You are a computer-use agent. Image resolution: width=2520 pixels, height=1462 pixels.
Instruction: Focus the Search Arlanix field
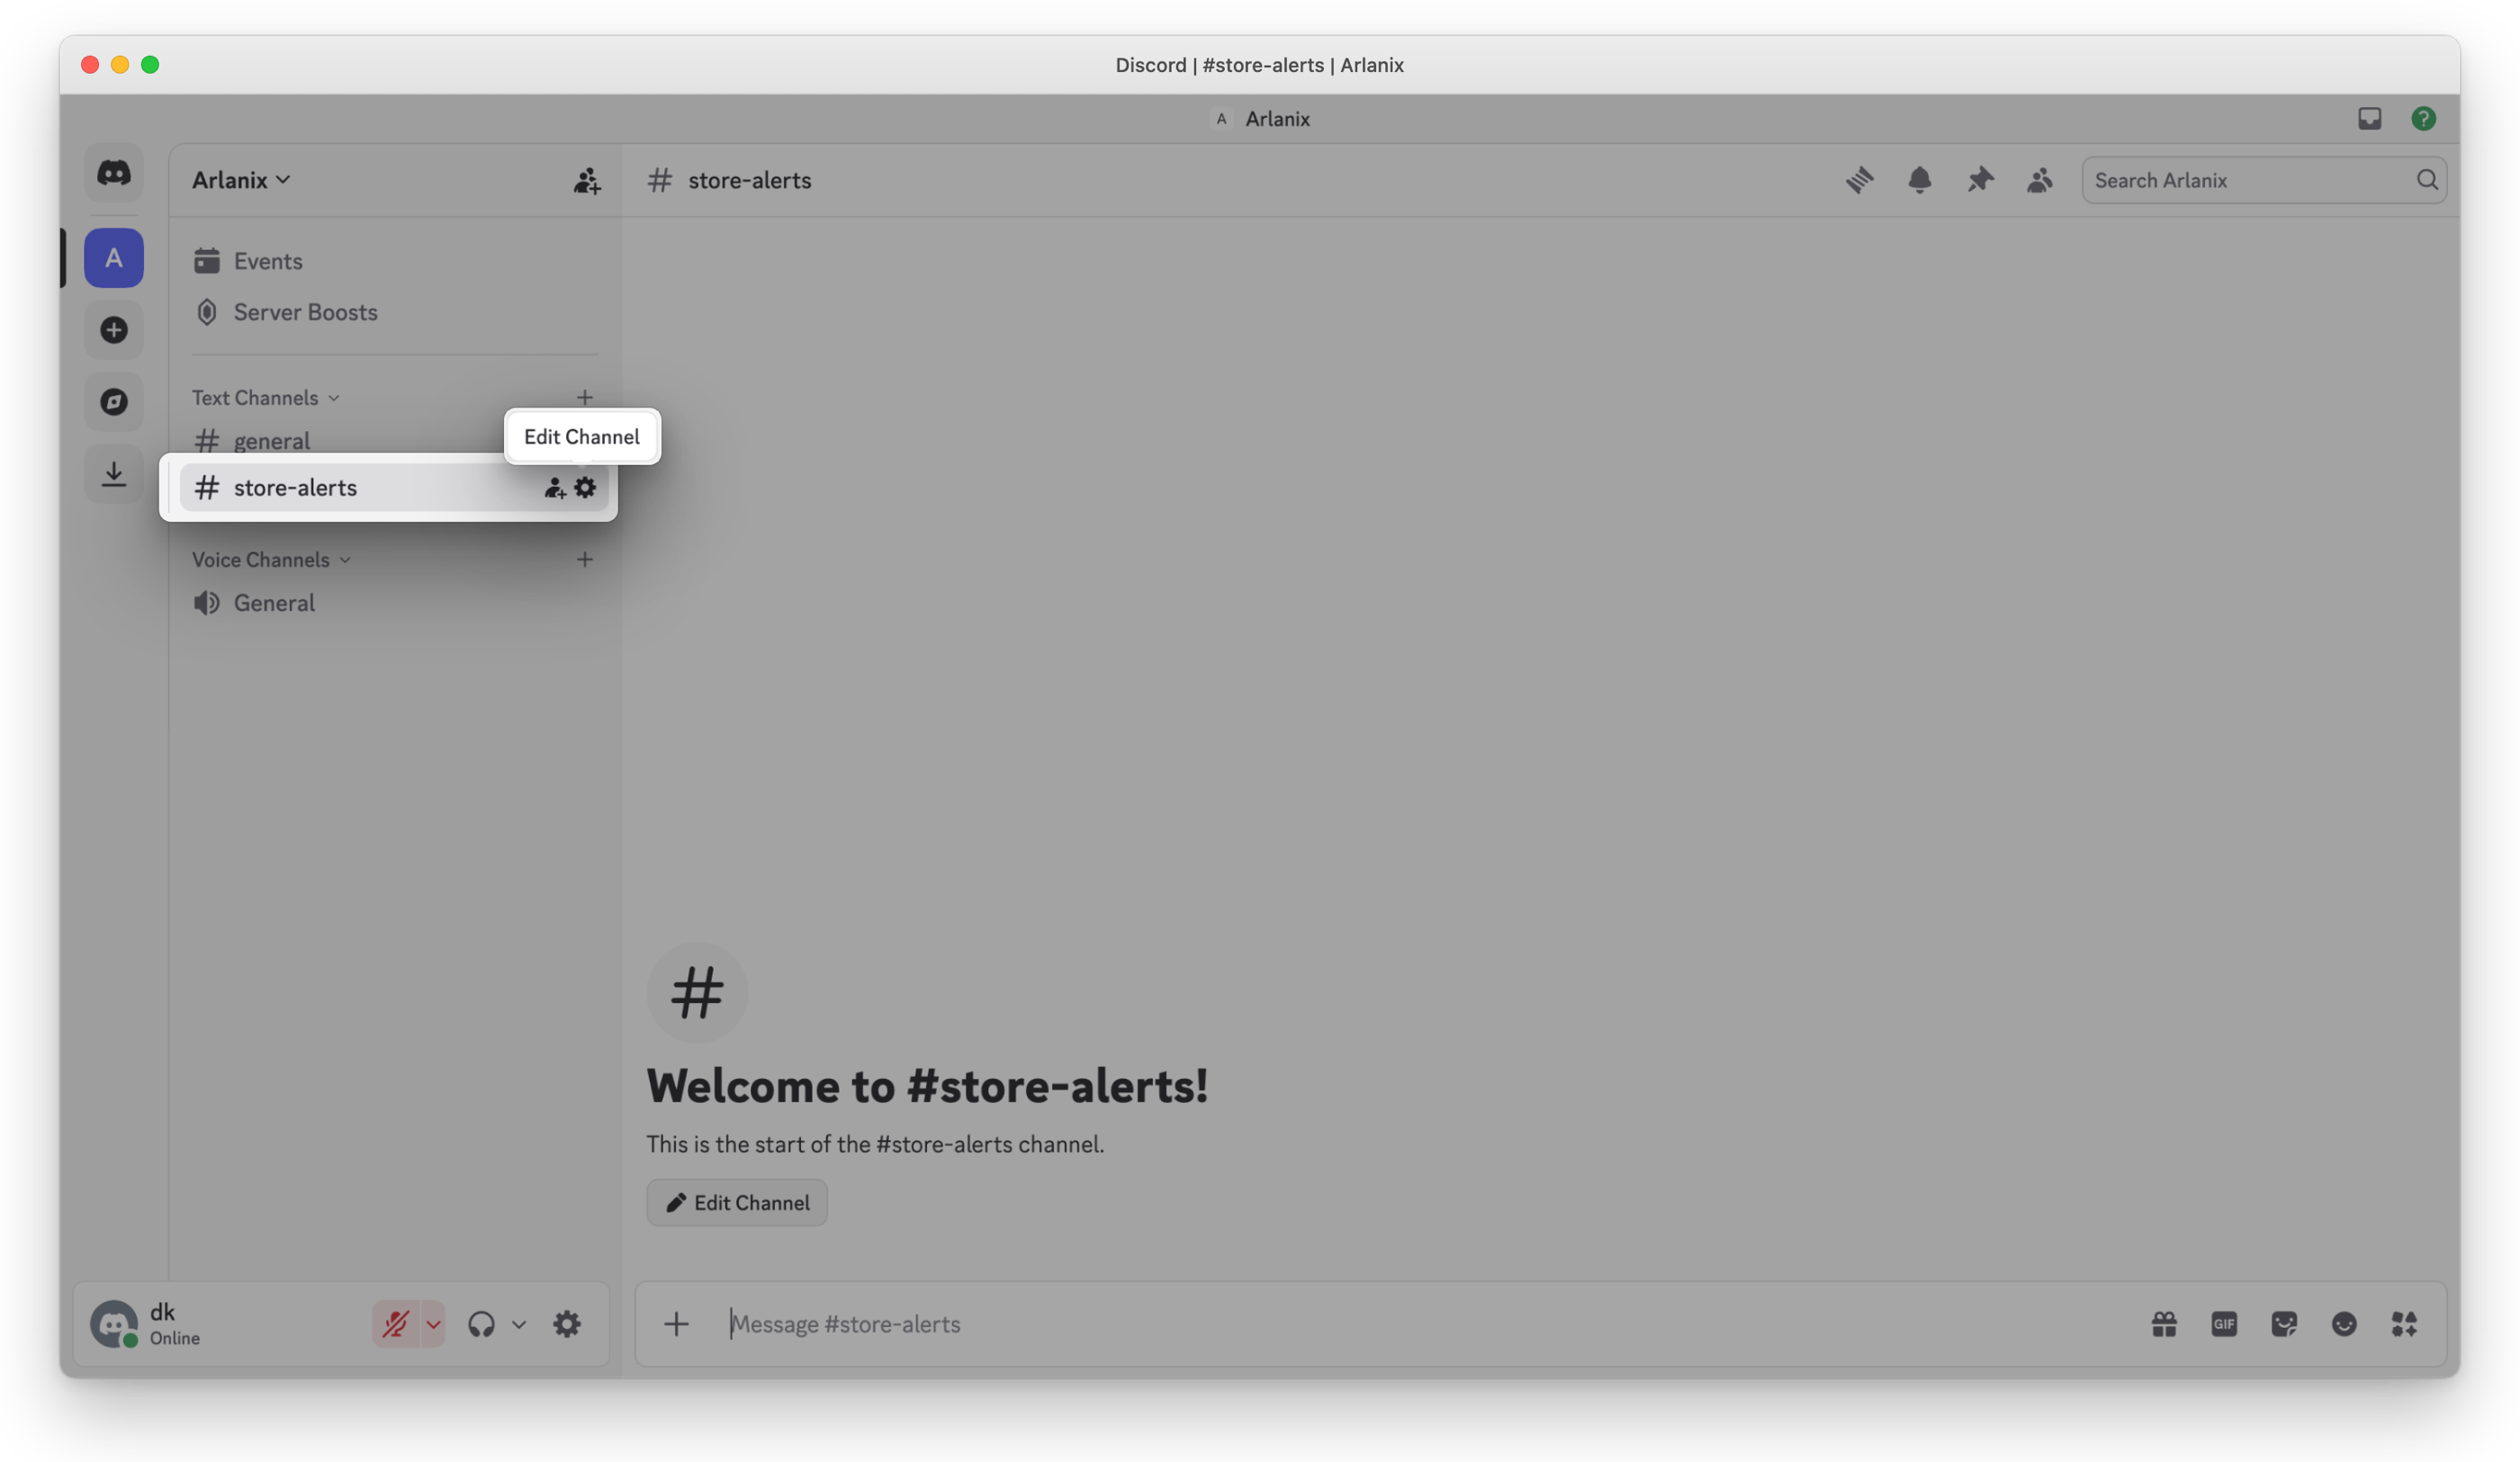click(2264, 180)
